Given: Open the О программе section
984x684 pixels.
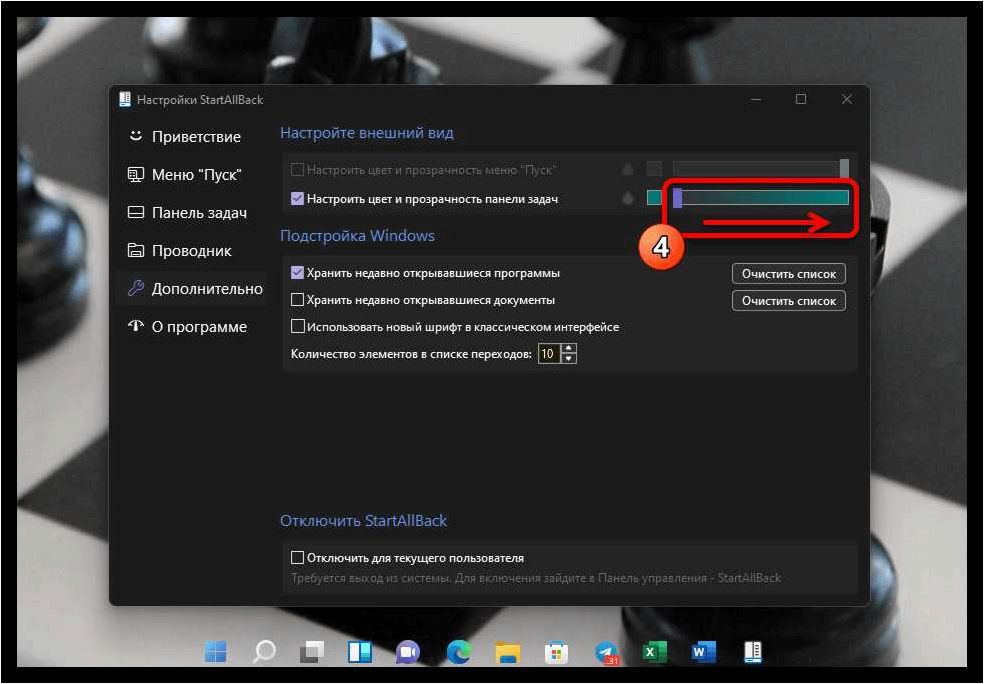Looking at the screenshot, I should tap(187, 327).
